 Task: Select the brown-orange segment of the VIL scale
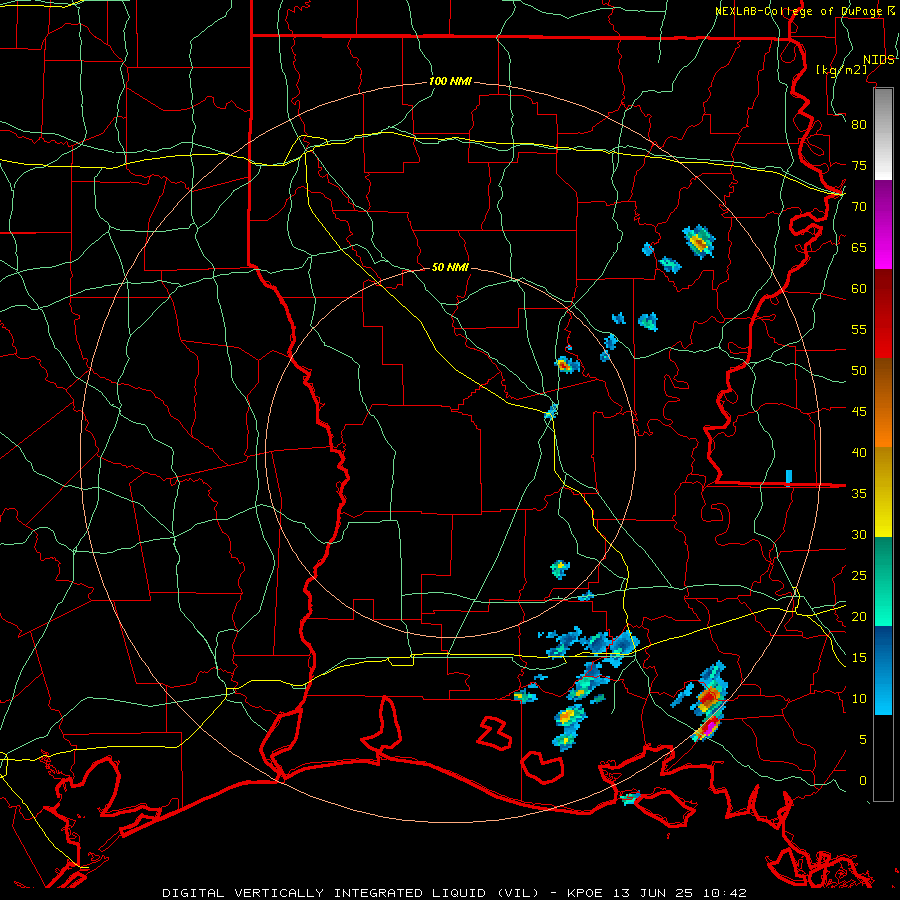(883, 403)
